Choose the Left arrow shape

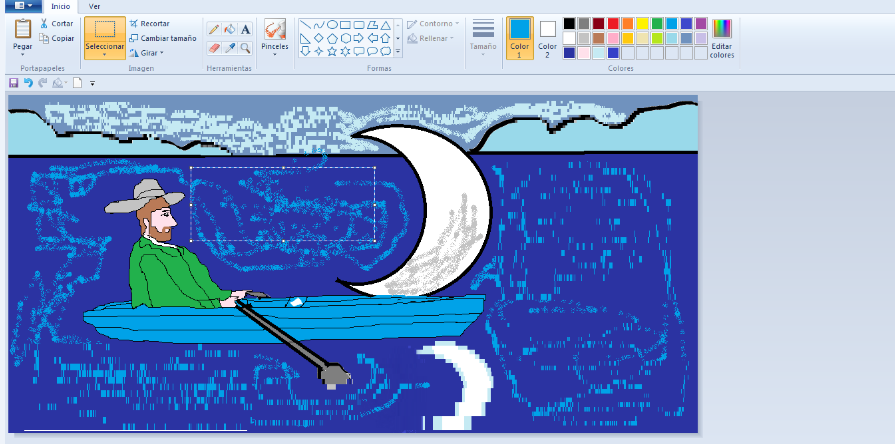(x=372, y=38)
